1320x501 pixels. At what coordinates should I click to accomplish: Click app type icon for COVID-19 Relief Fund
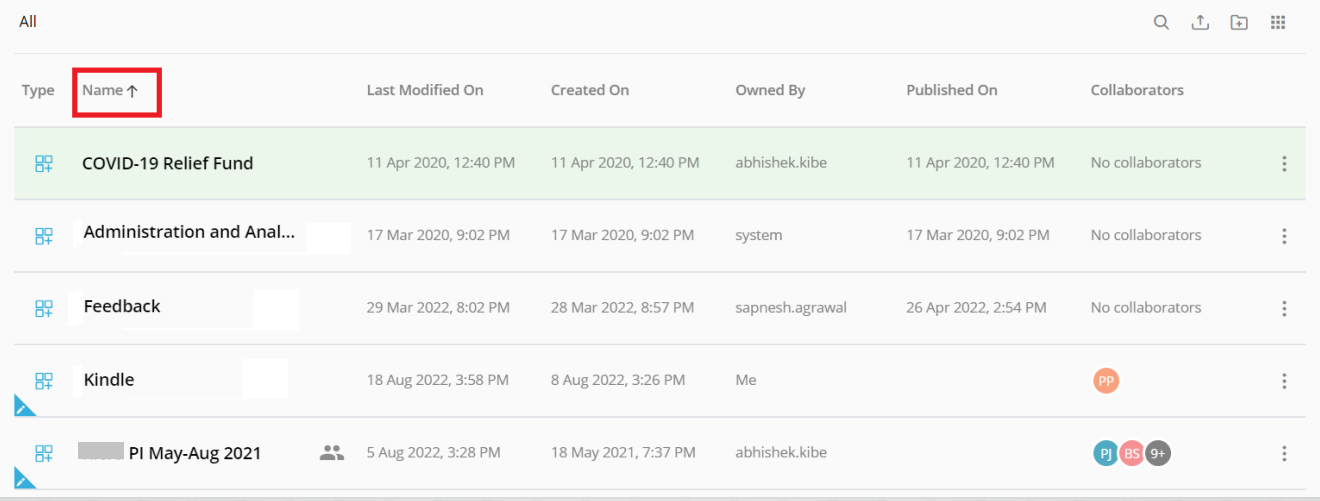point(43,163)
